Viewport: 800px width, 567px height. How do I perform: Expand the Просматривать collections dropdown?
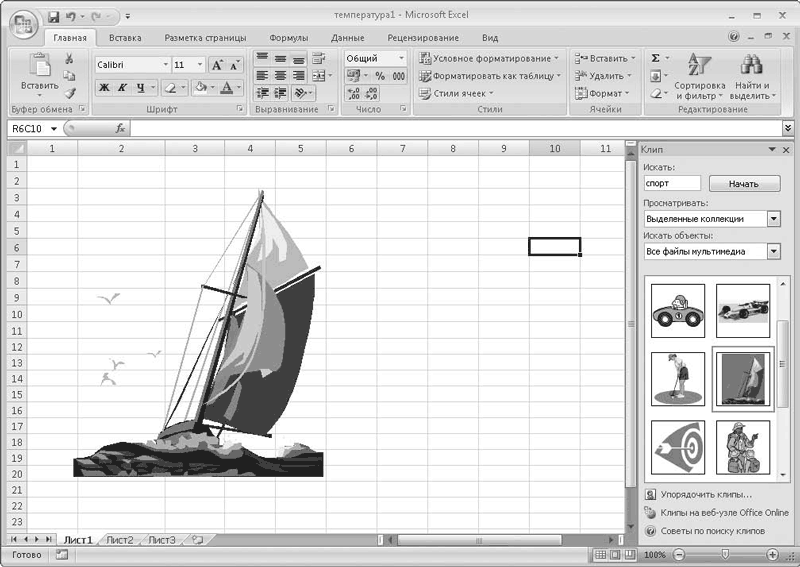point(773,219)
